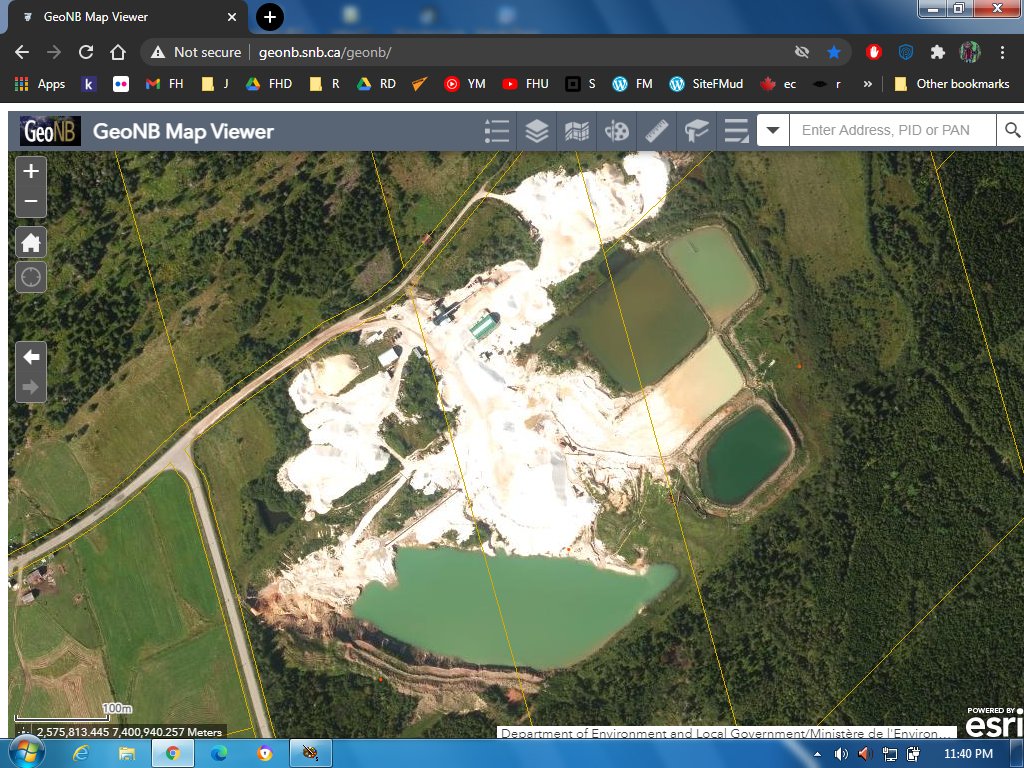
Task: Click the search magnifier button
Action: click(1011, 131)
